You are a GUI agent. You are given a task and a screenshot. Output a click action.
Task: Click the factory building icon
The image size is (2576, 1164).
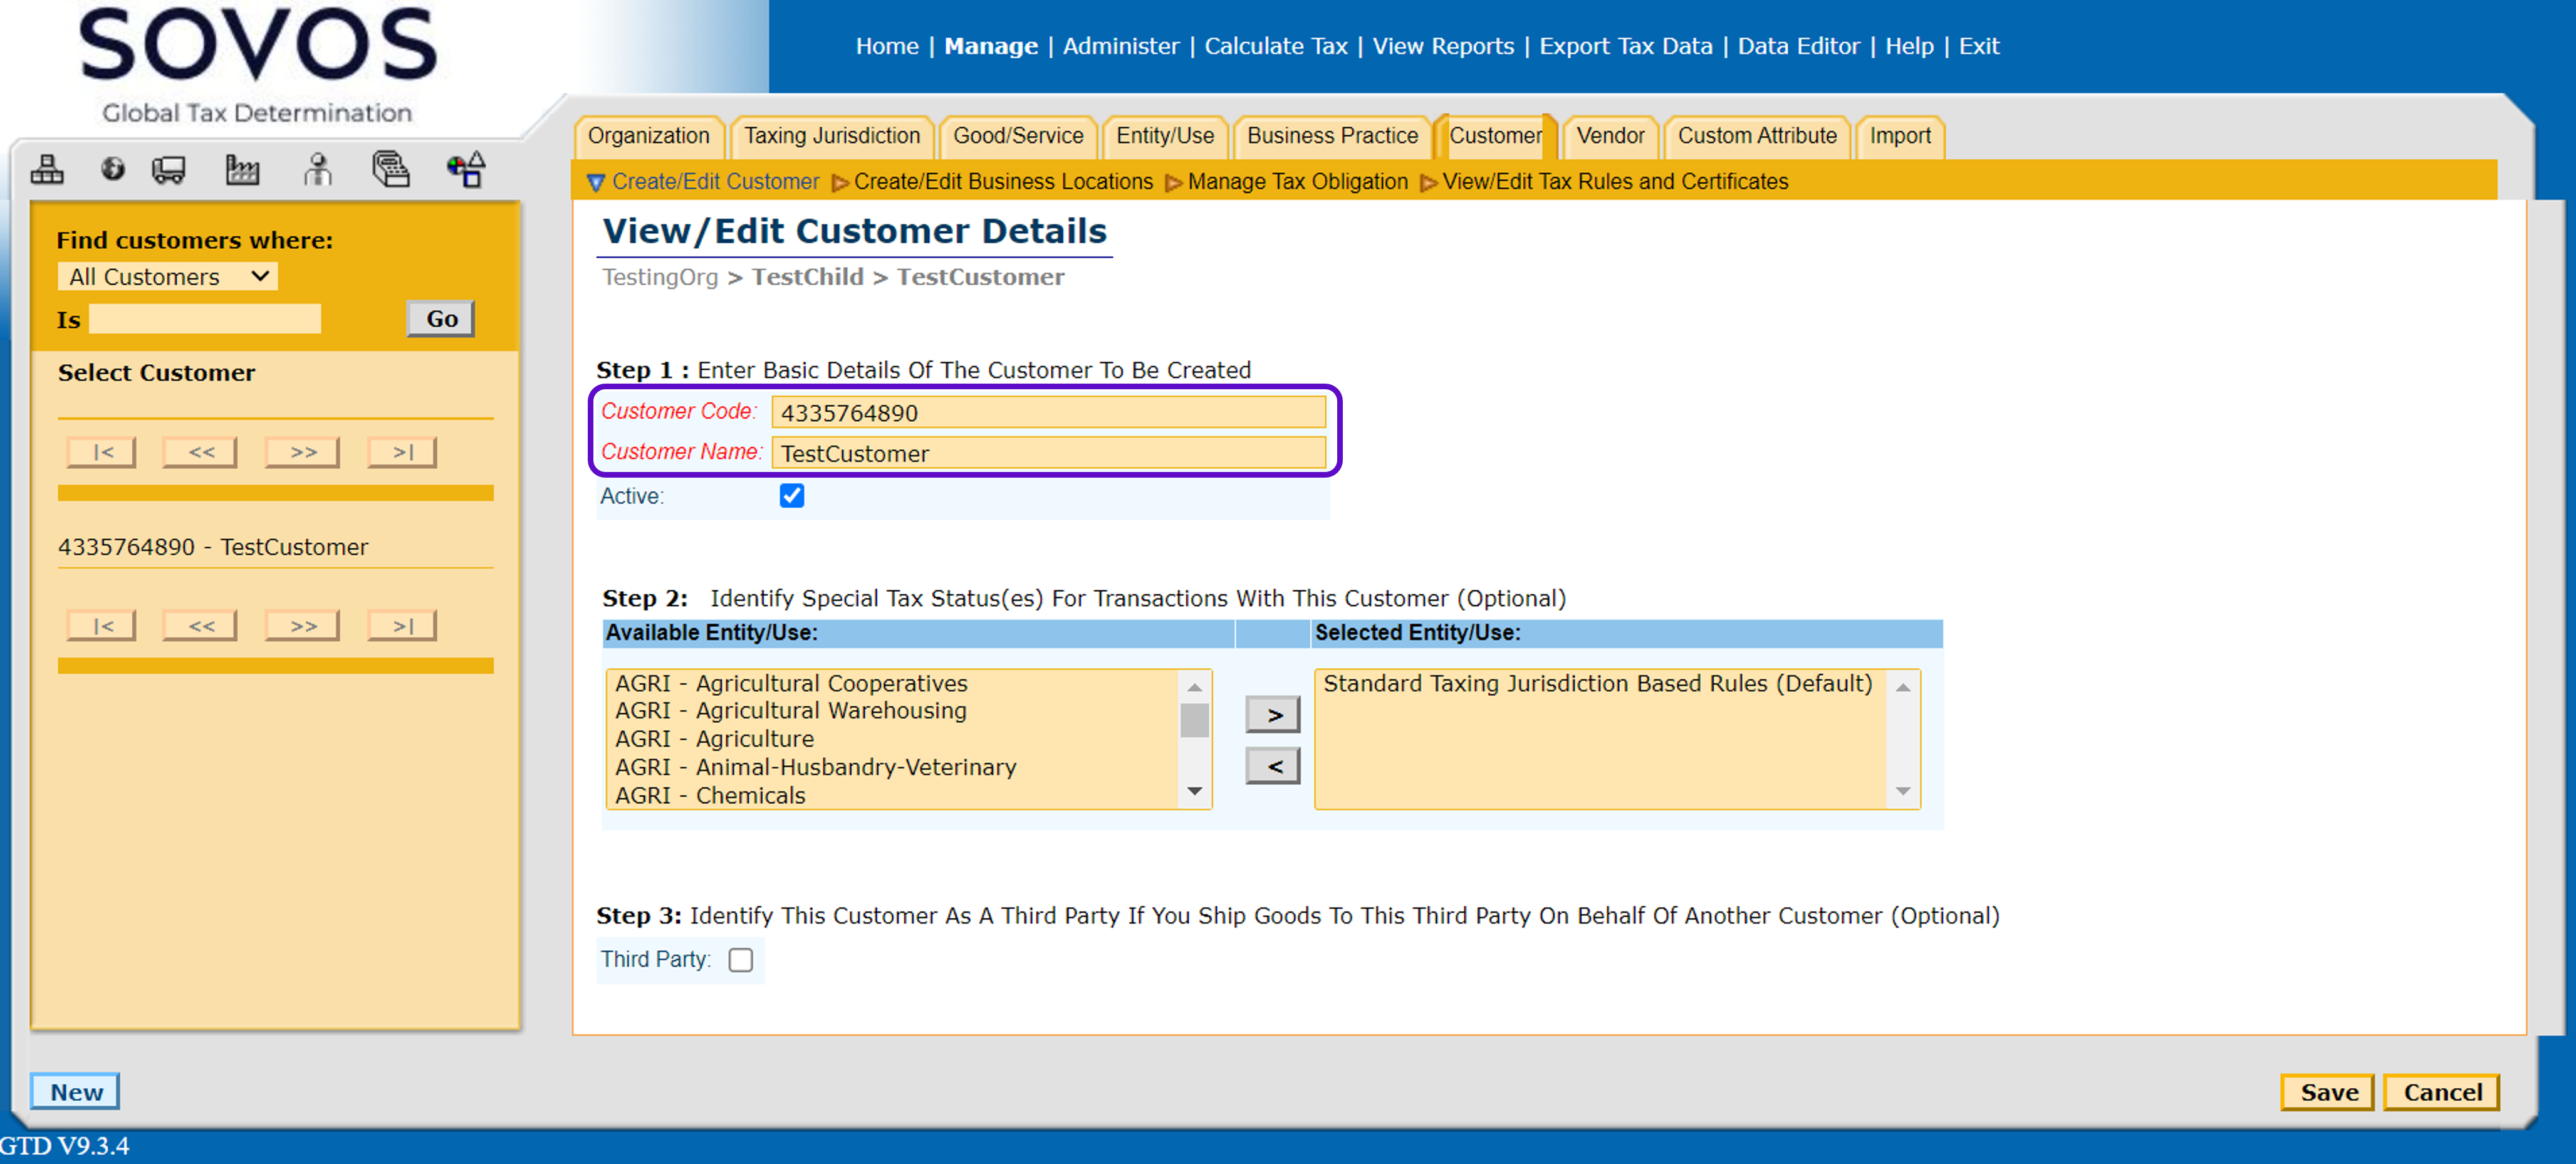tap(242, 170)
